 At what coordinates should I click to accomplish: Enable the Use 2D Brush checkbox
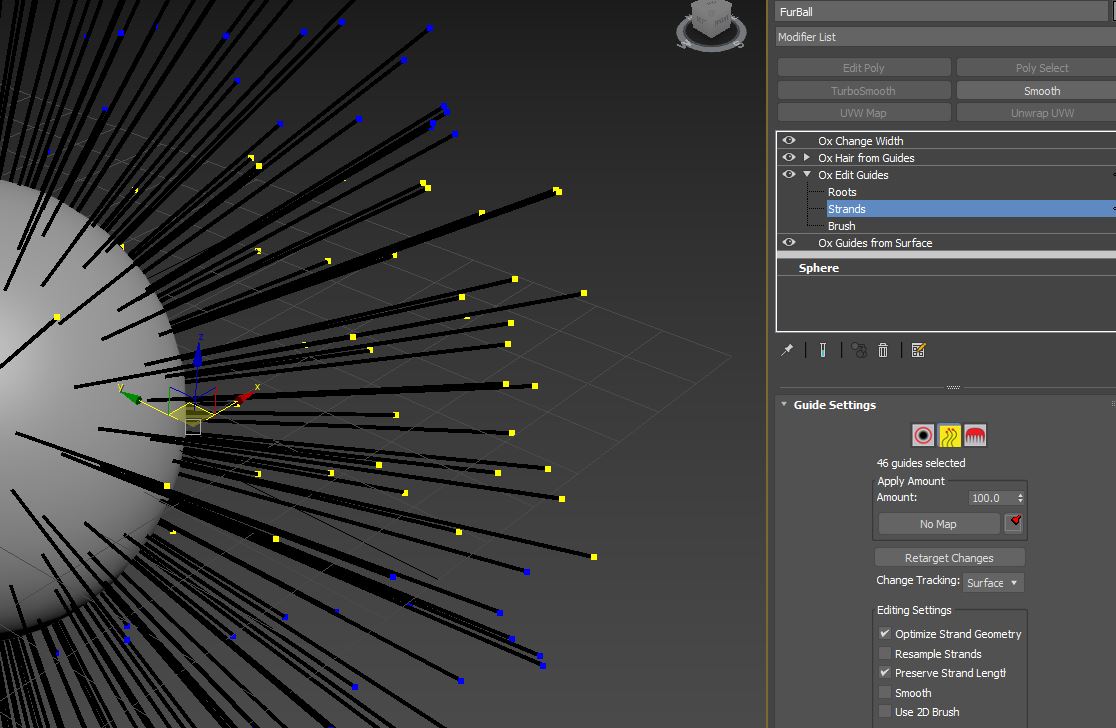885,712
